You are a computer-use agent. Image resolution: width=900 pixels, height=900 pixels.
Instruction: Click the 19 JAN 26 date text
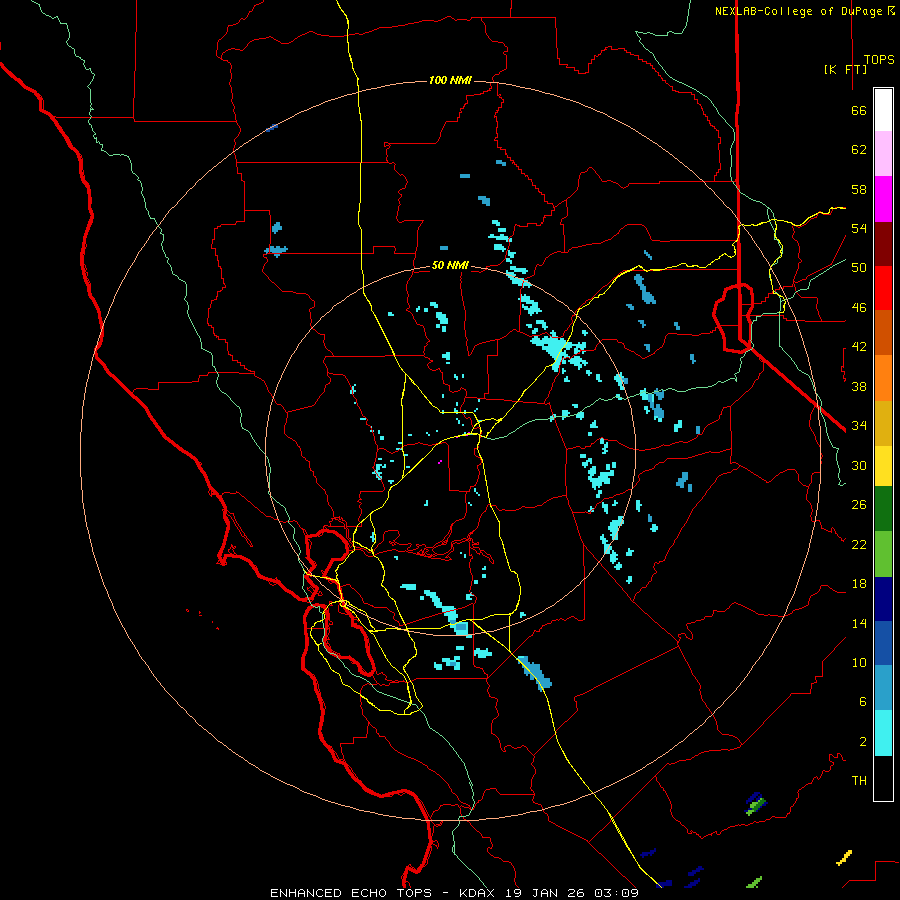click(546, 893)
